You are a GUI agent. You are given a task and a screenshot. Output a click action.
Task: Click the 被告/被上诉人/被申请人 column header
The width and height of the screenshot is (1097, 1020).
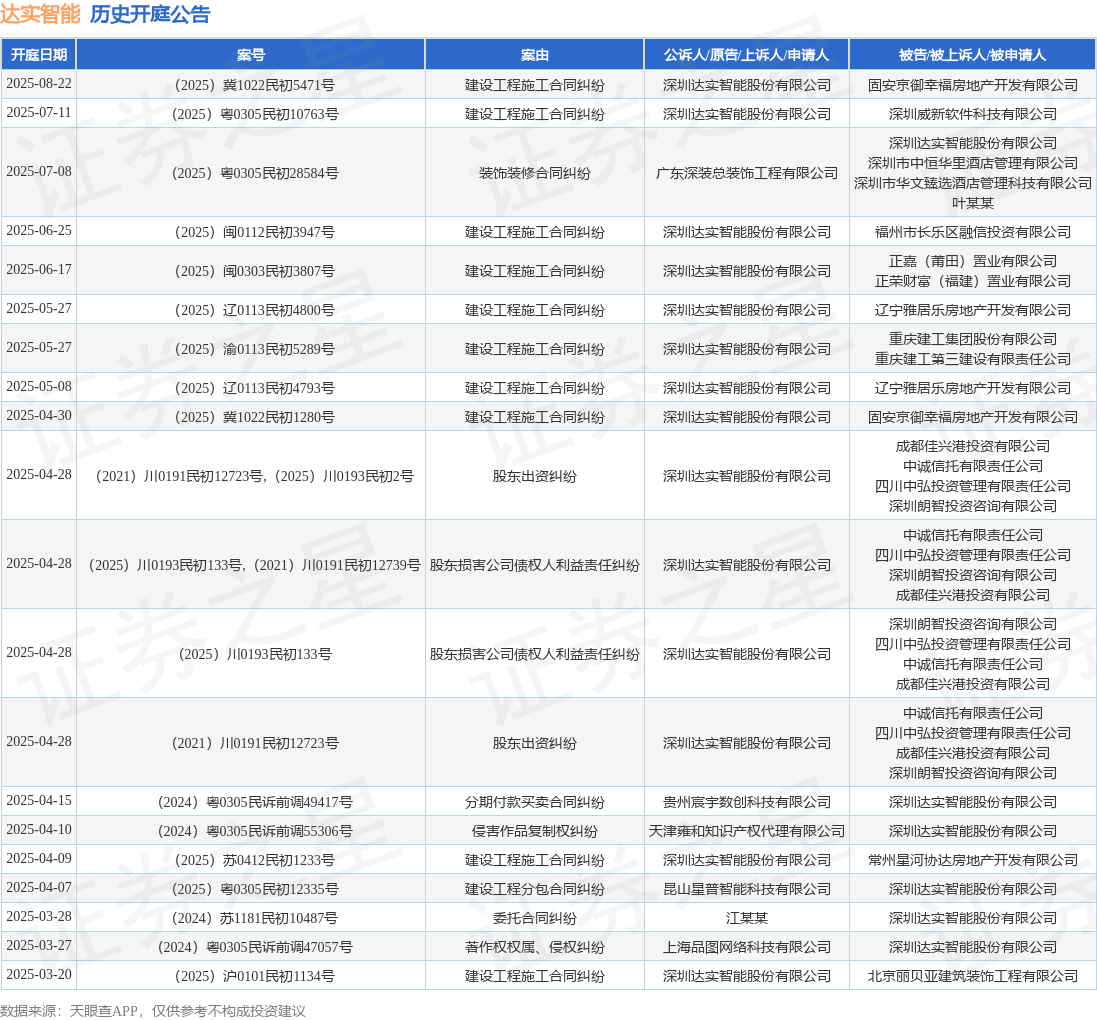pyautogui.click(x=972, y=55)
